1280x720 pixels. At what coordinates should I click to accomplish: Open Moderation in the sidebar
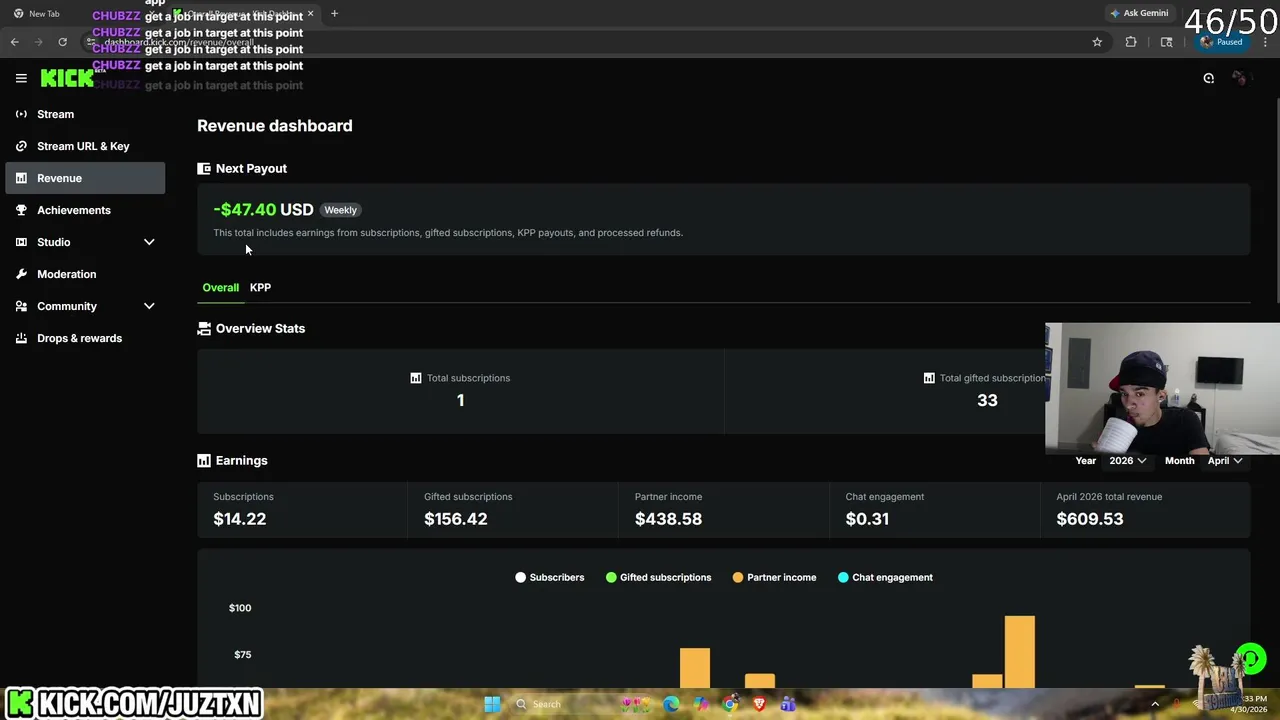pos(86,274)
